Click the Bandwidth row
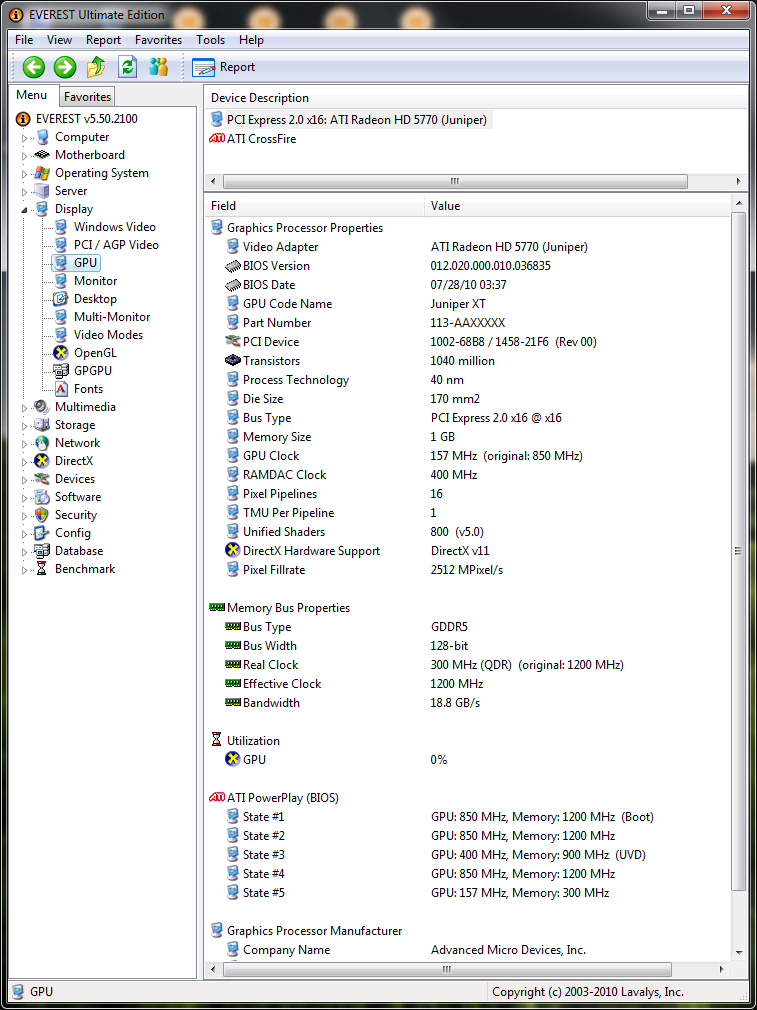The height and width of the screenshot is (1010, 757). [x=468, y=703]
